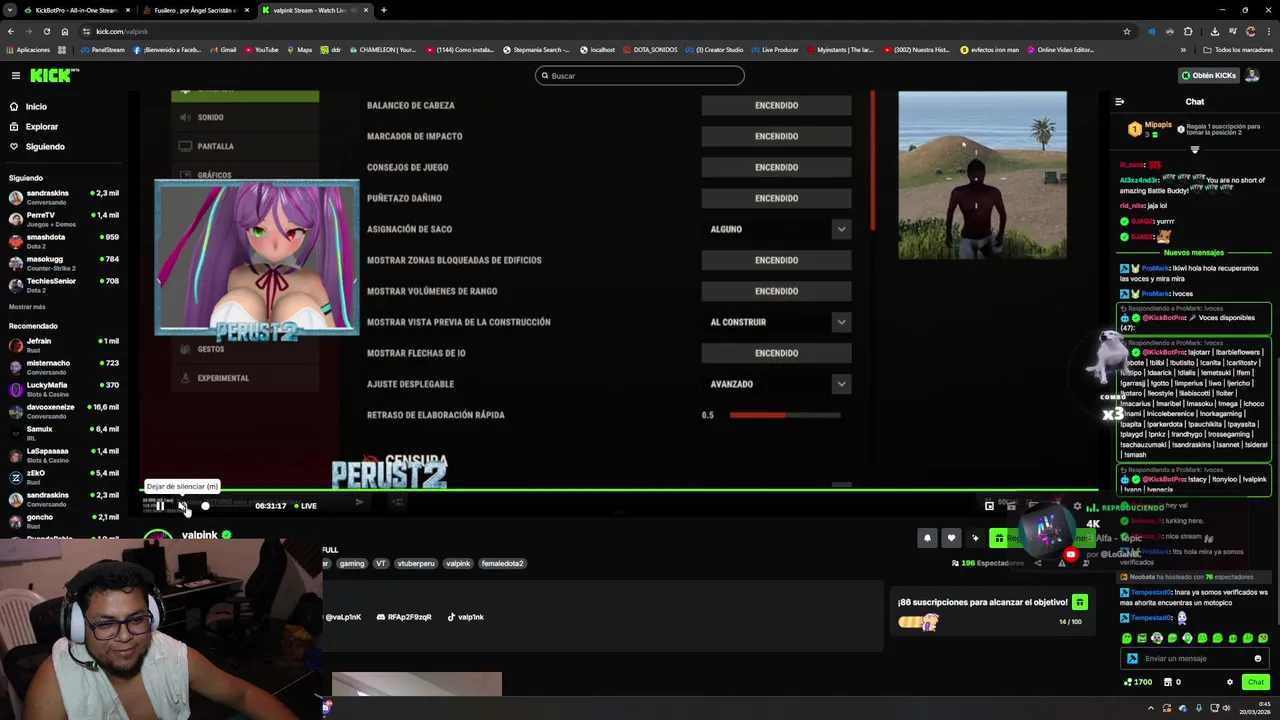Open the Todos los marcadores folder
The width and height of the screenshot is (1280, 720).
click(1238, 50)
